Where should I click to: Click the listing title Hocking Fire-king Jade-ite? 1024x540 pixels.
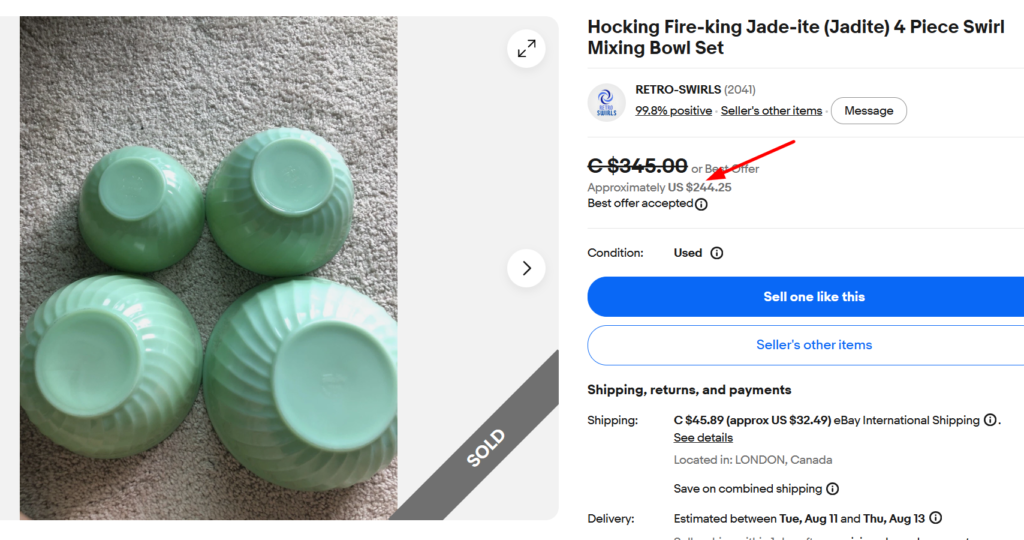pyautogui.click(x=795, y=37)
